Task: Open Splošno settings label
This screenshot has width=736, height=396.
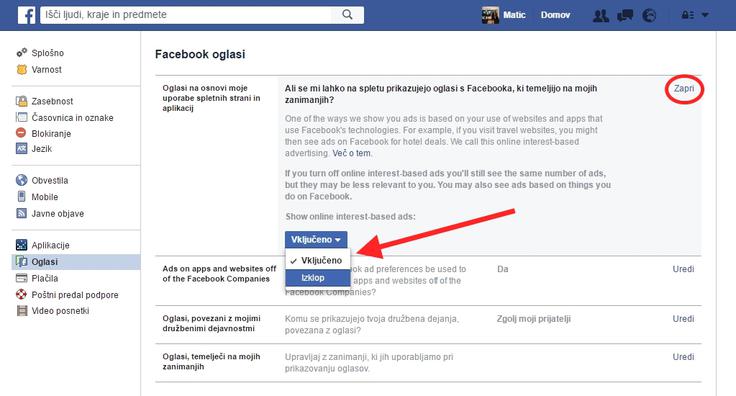Action: pyautogui.click(x=48, y=53)
